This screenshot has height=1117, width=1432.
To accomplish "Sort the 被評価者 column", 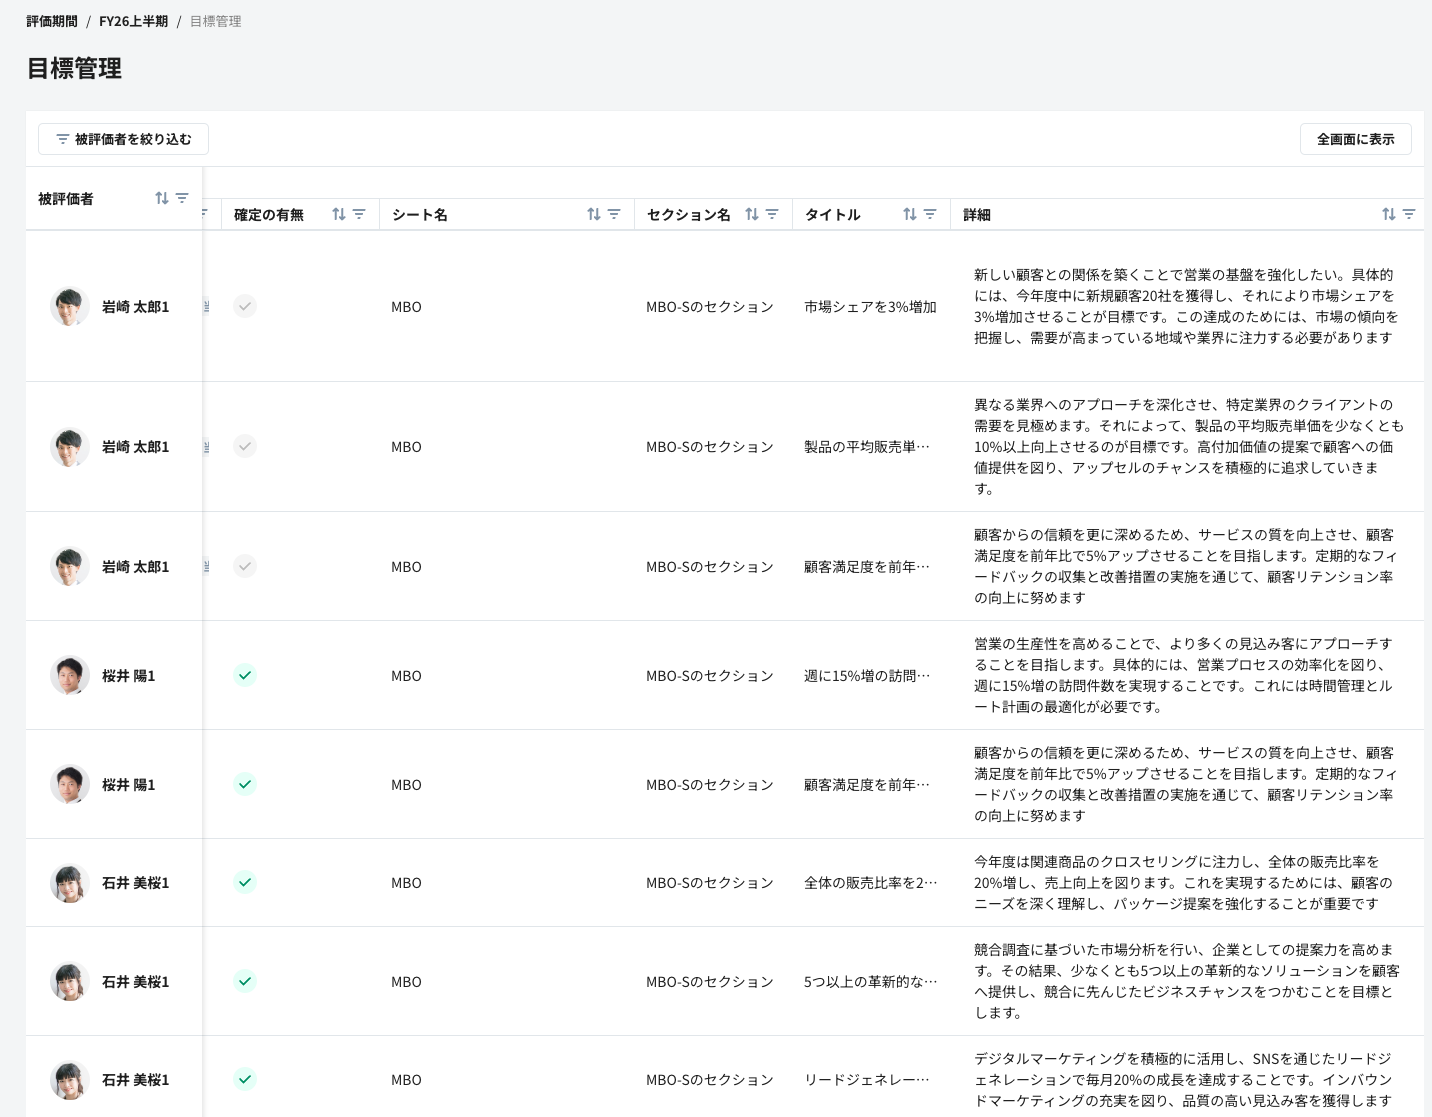I will pyautogui.click(x=162, y=198).
